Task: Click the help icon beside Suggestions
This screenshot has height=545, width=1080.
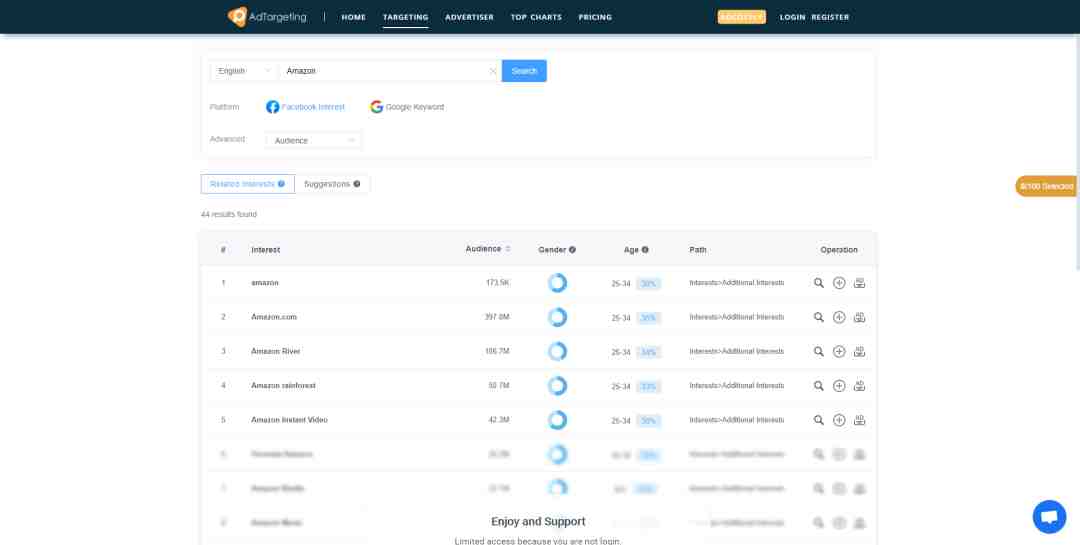Action: (357, 184)
